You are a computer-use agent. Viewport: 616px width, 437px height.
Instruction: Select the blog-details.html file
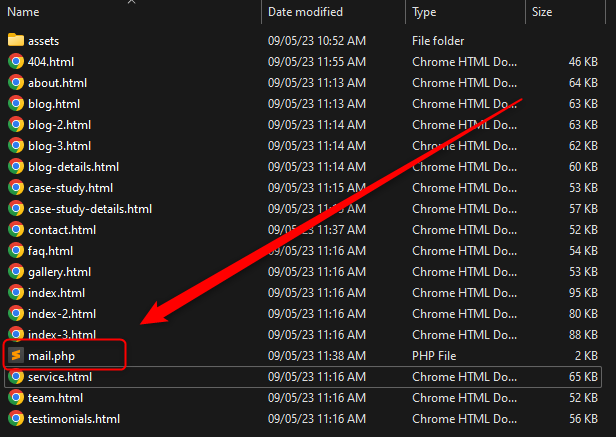(73, 166)
